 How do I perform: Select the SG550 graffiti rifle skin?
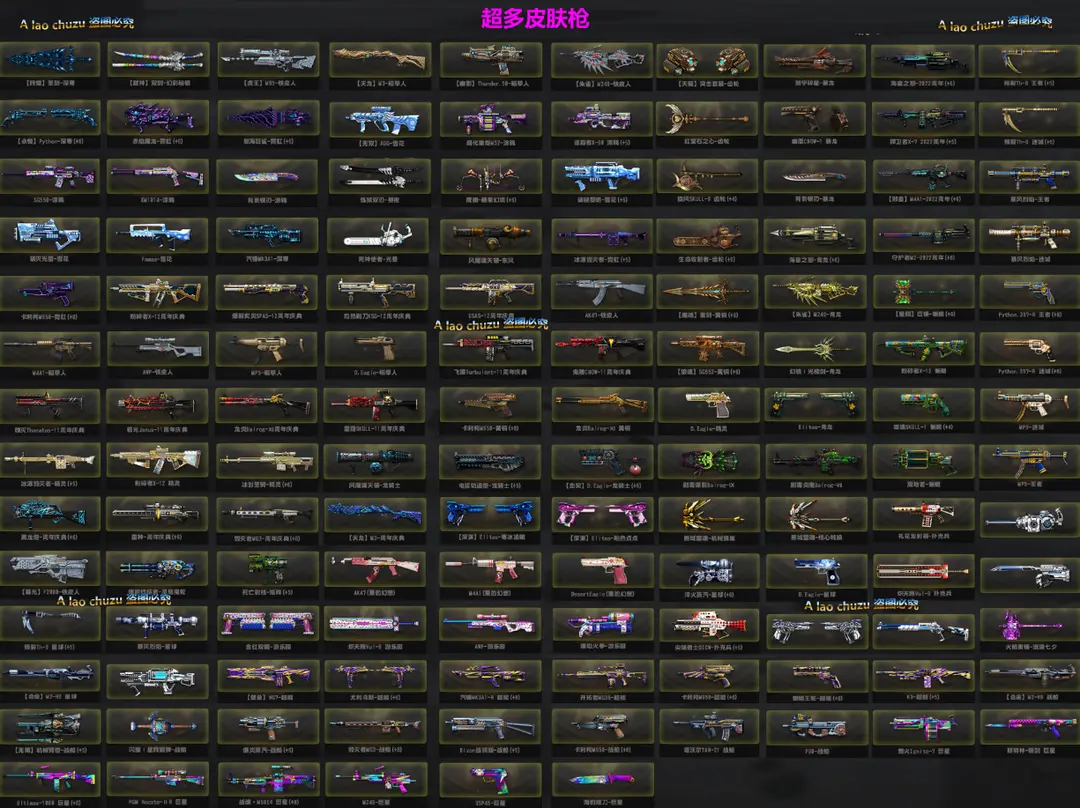[50, 177]
